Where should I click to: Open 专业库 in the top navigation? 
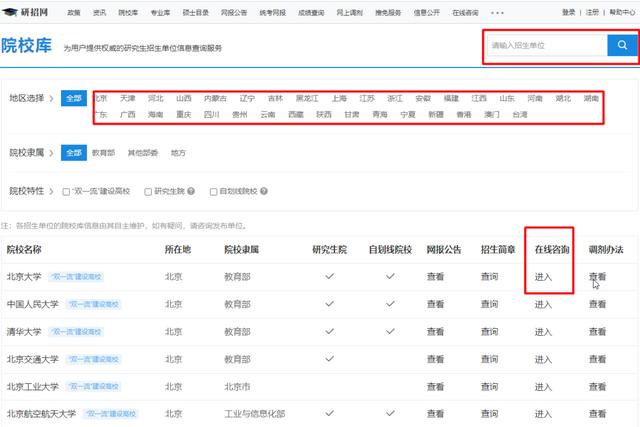(160, 13)
